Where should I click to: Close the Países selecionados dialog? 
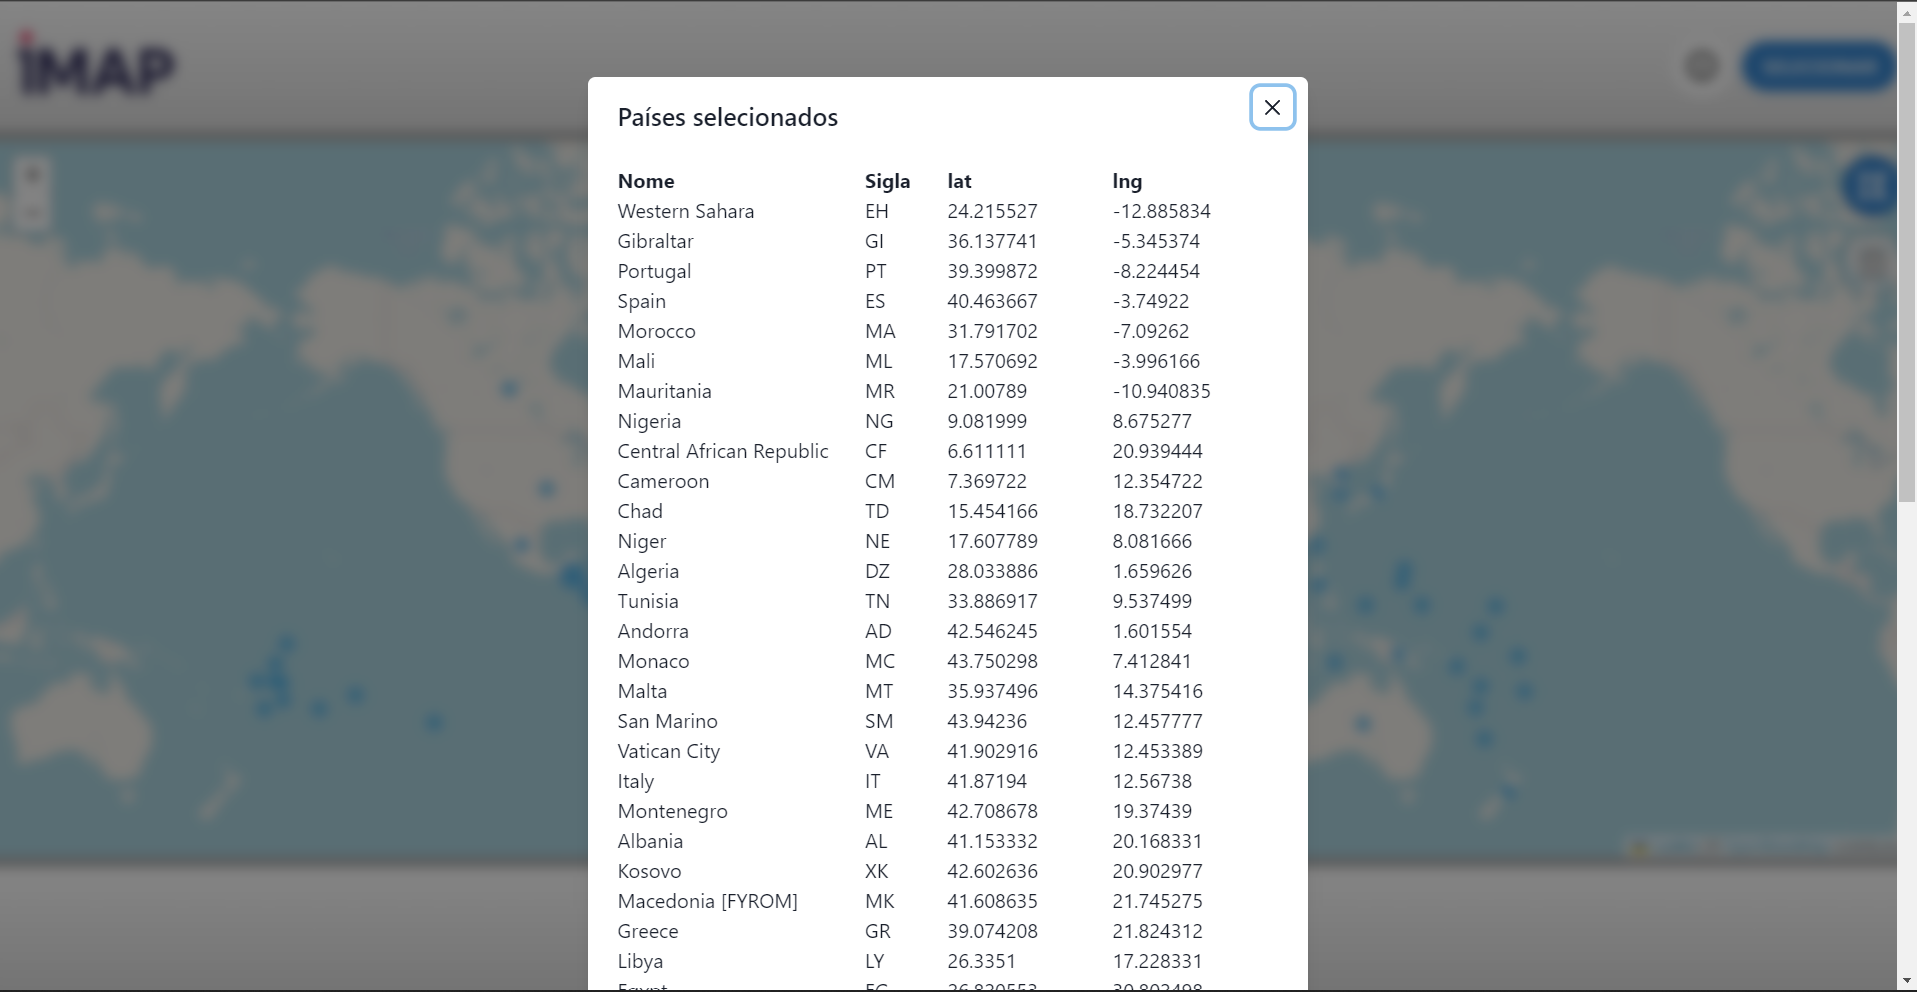[1272, 107]
